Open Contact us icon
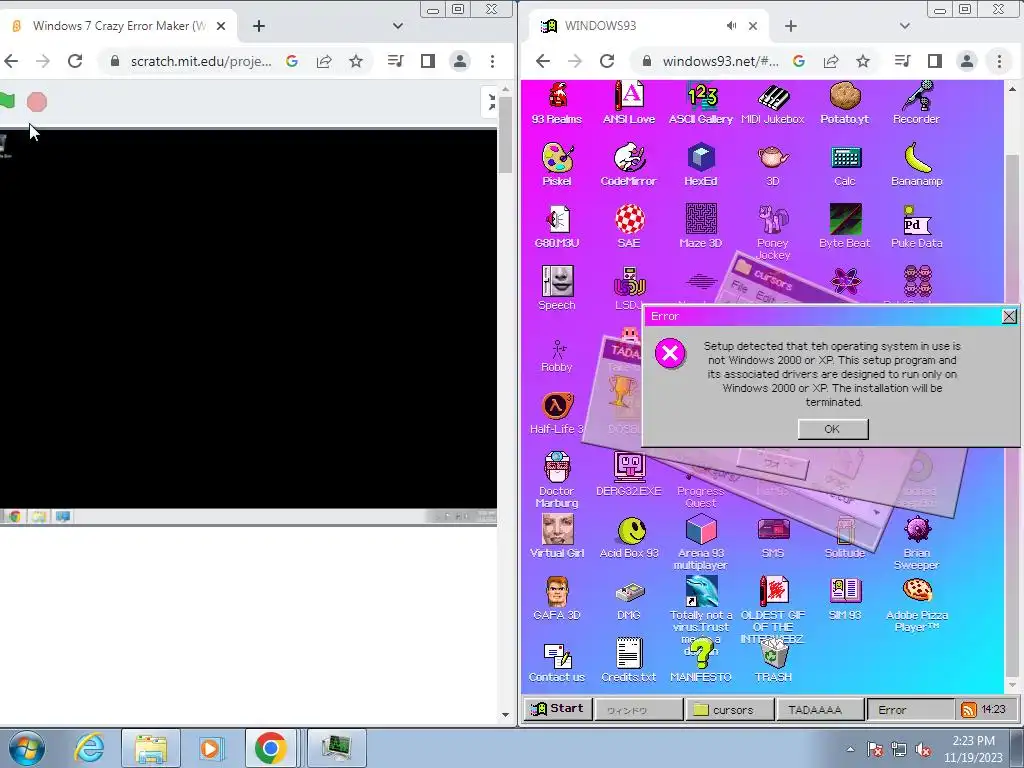This screenshot has height=768, width=1024. coord(556,661)
